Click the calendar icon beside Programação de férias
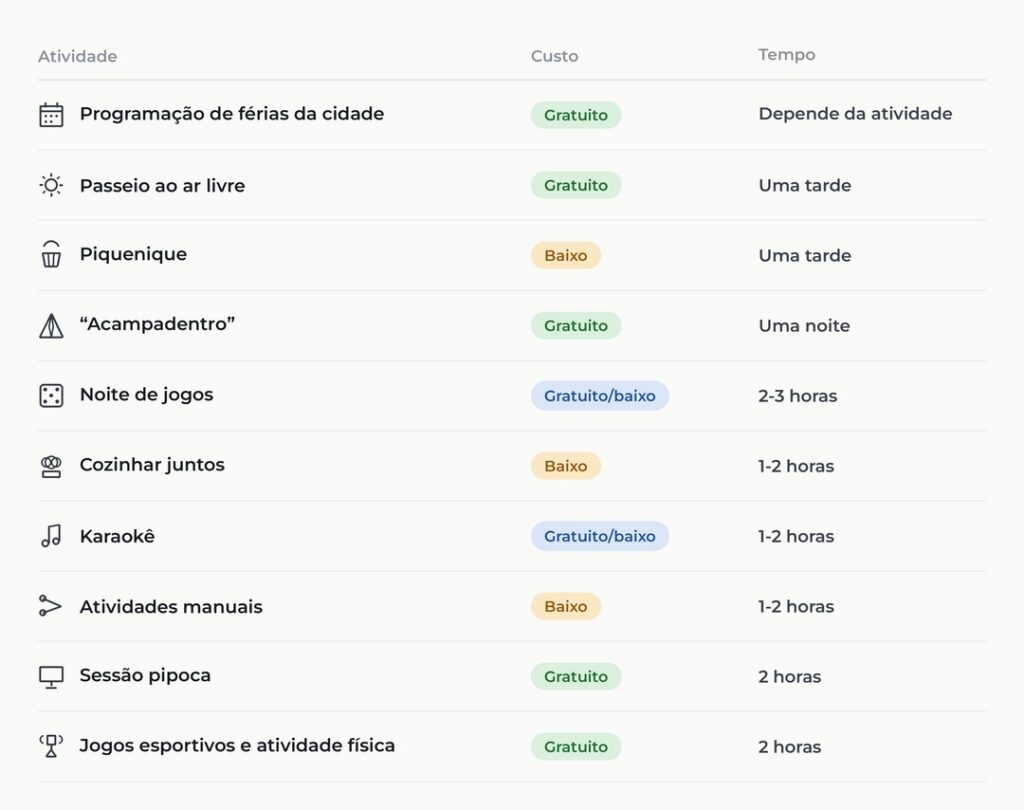The height and width of the screenshot is (810, 1024). [x=51, y=115]
